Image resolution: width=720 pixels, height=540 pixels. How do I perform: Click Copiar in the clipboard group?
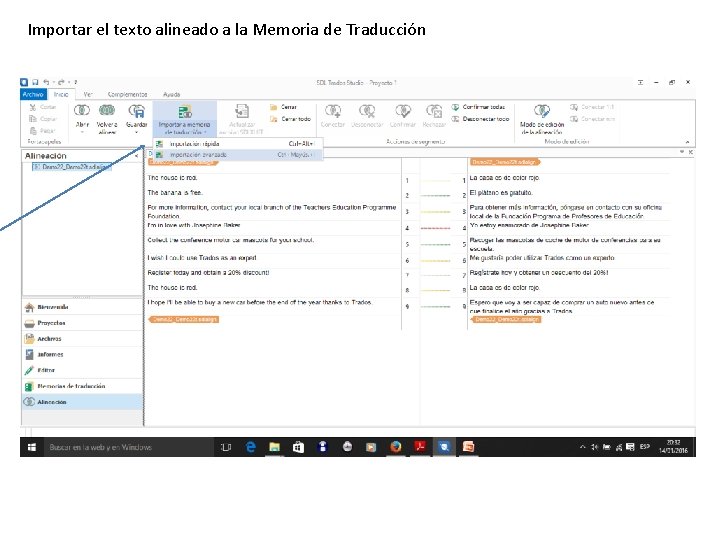43,118
